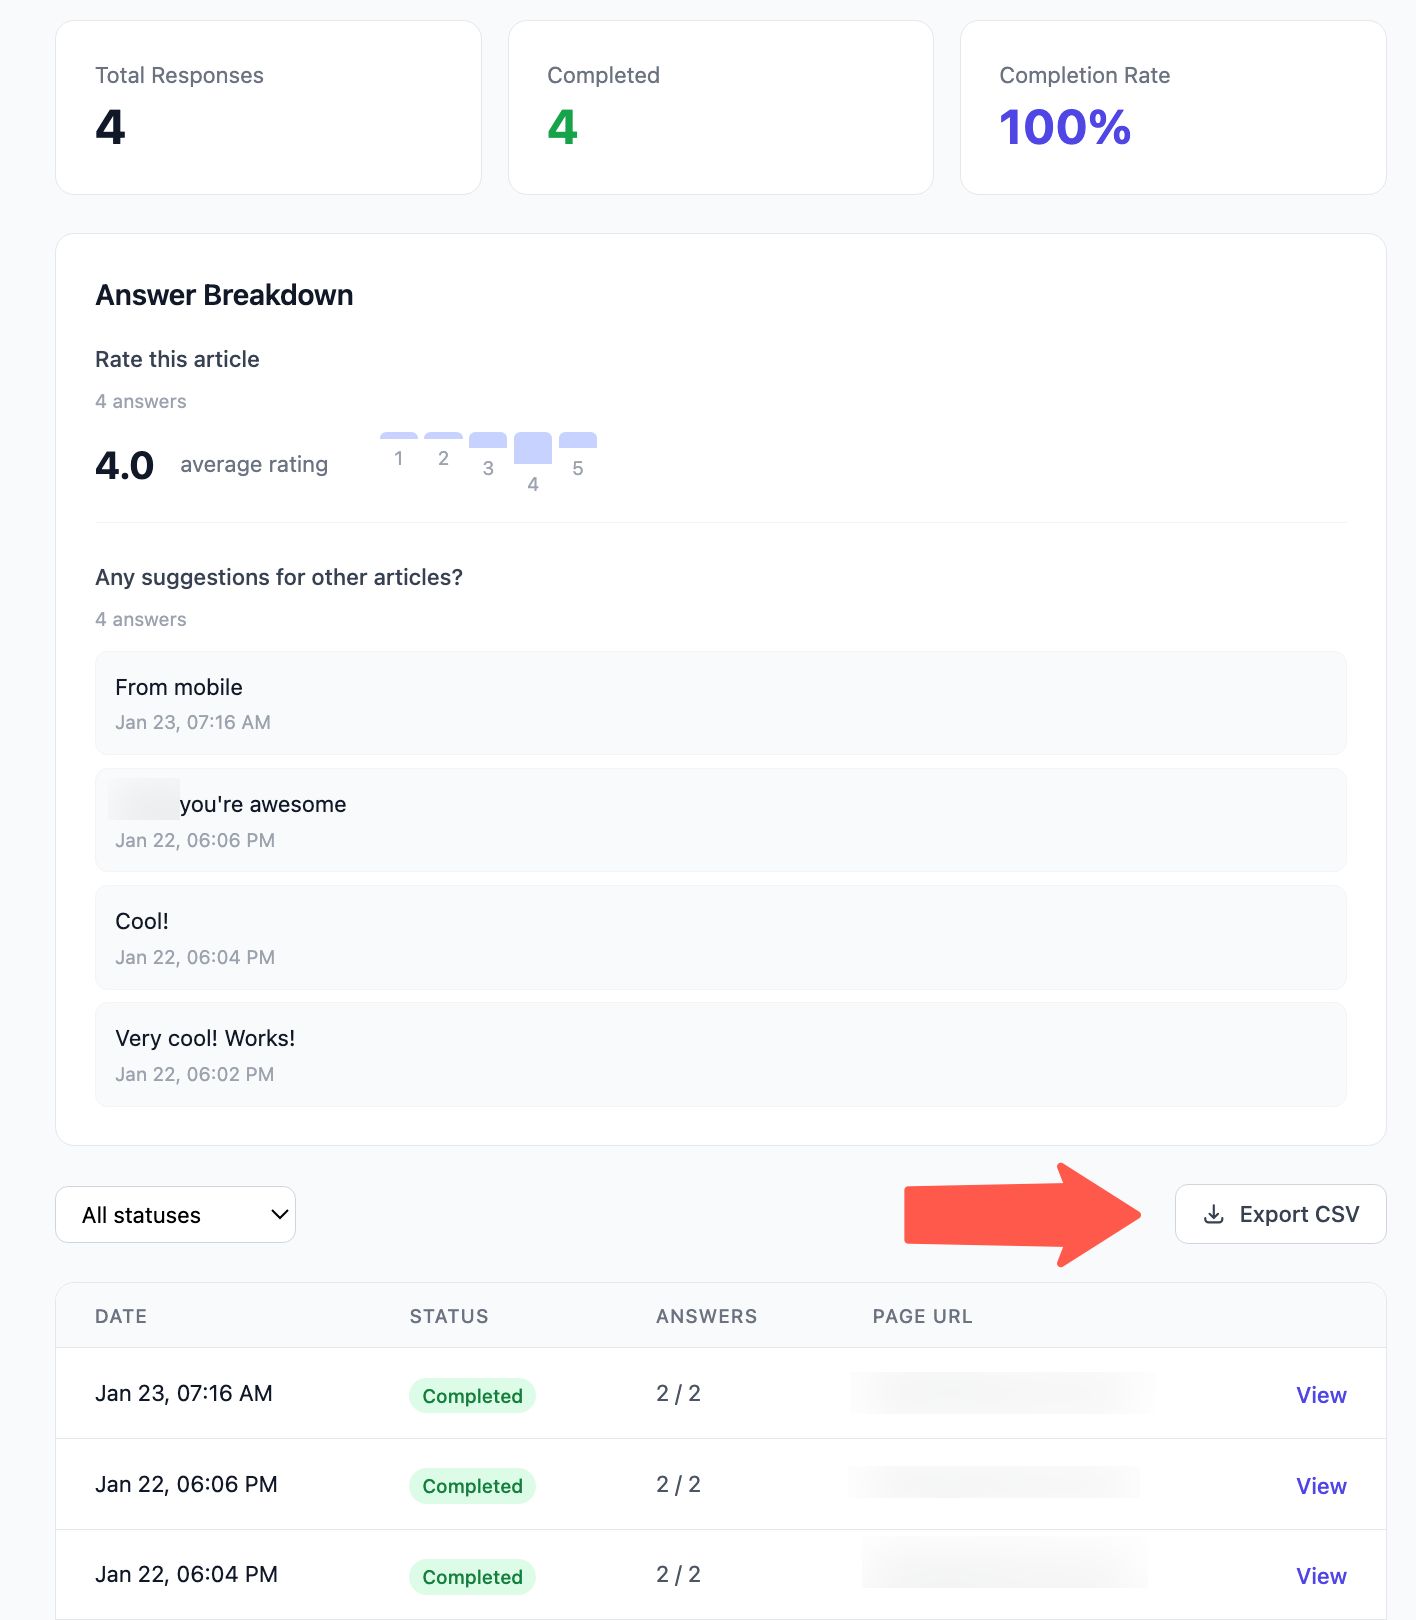Screen dimensions: 1416x1620
Task: Click the rating bar above number 2
Action: click(x=443, y=436)
